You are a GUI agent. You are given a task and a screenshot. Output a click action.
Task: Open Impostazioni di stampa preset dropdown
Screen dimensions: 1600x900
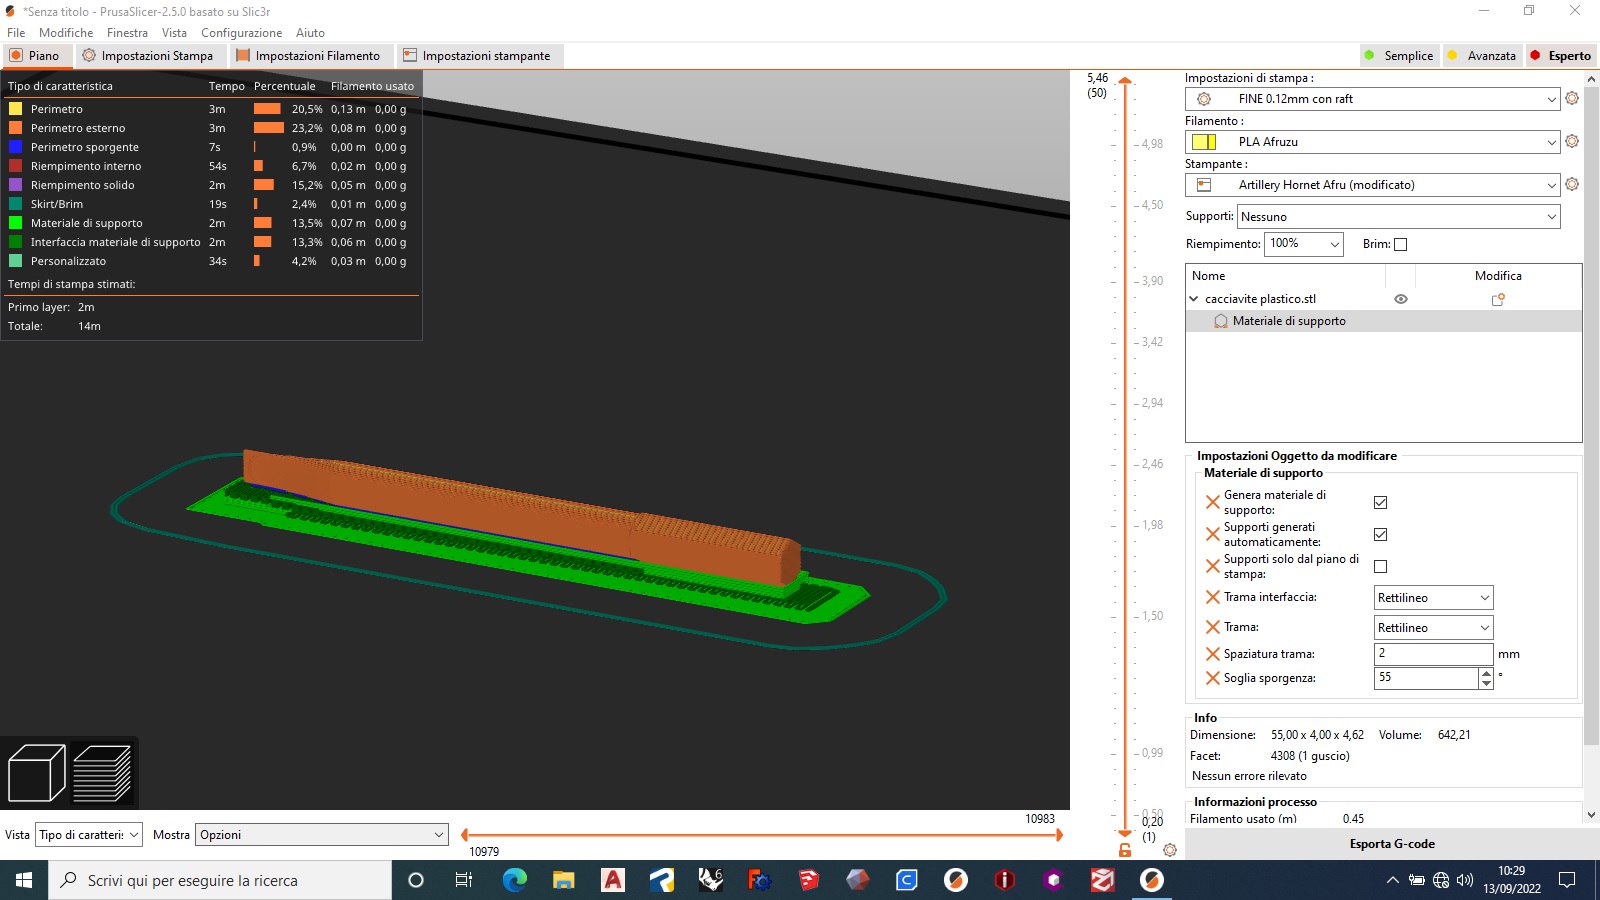click(1372, 99)
